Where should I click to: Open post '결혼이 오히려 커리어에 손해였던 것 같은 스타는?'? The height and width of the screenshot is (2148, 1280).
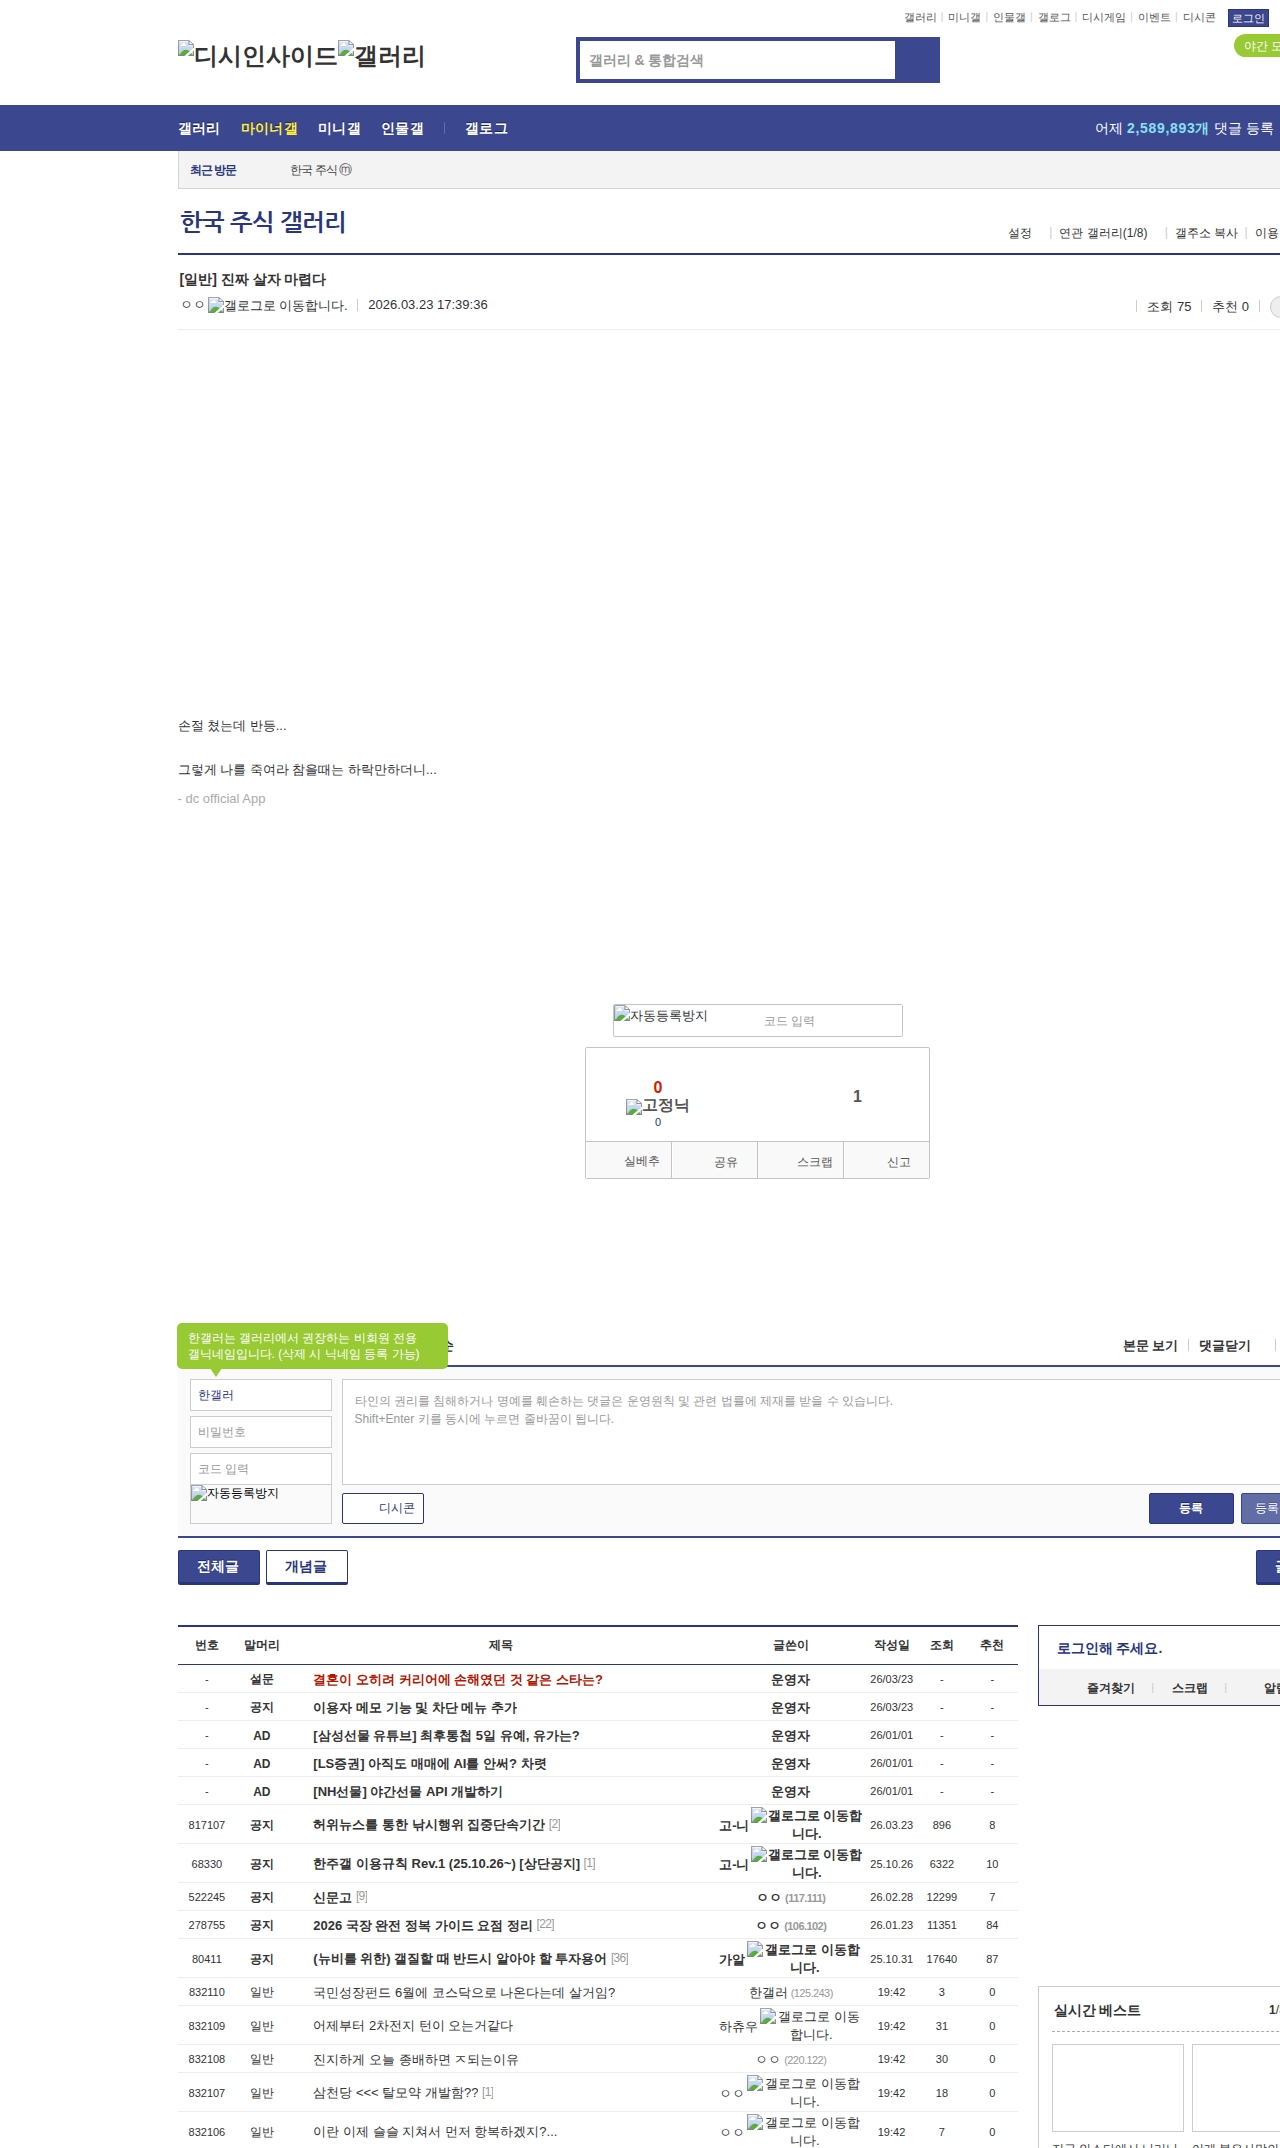click(458, 1680)
